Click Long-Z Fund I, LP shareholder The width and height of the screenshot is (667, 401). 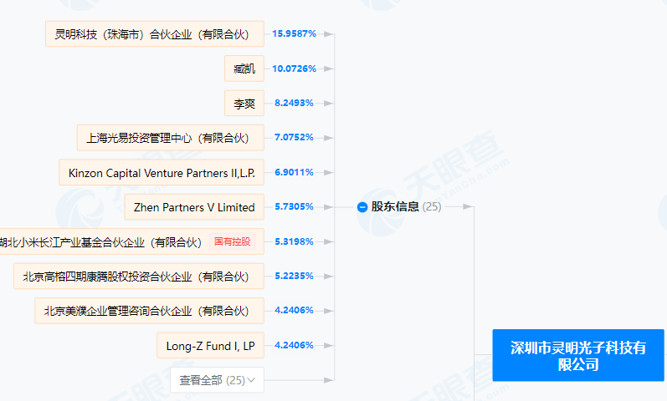tap(211, 345)
